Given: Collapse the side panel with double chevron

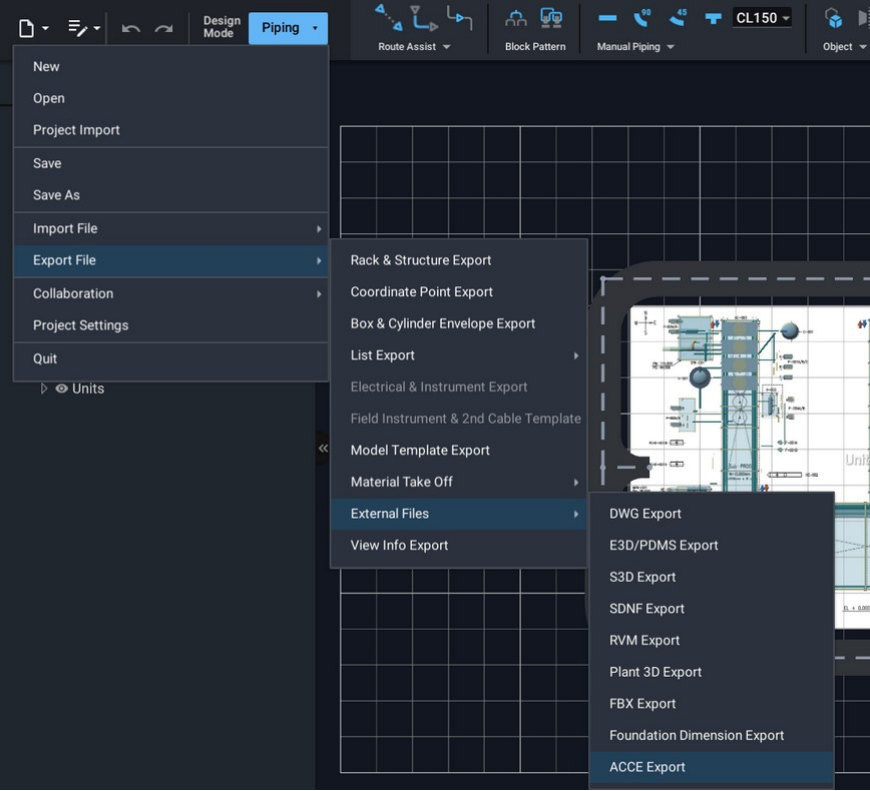Looking at the screenshot, I should point(323,448).
